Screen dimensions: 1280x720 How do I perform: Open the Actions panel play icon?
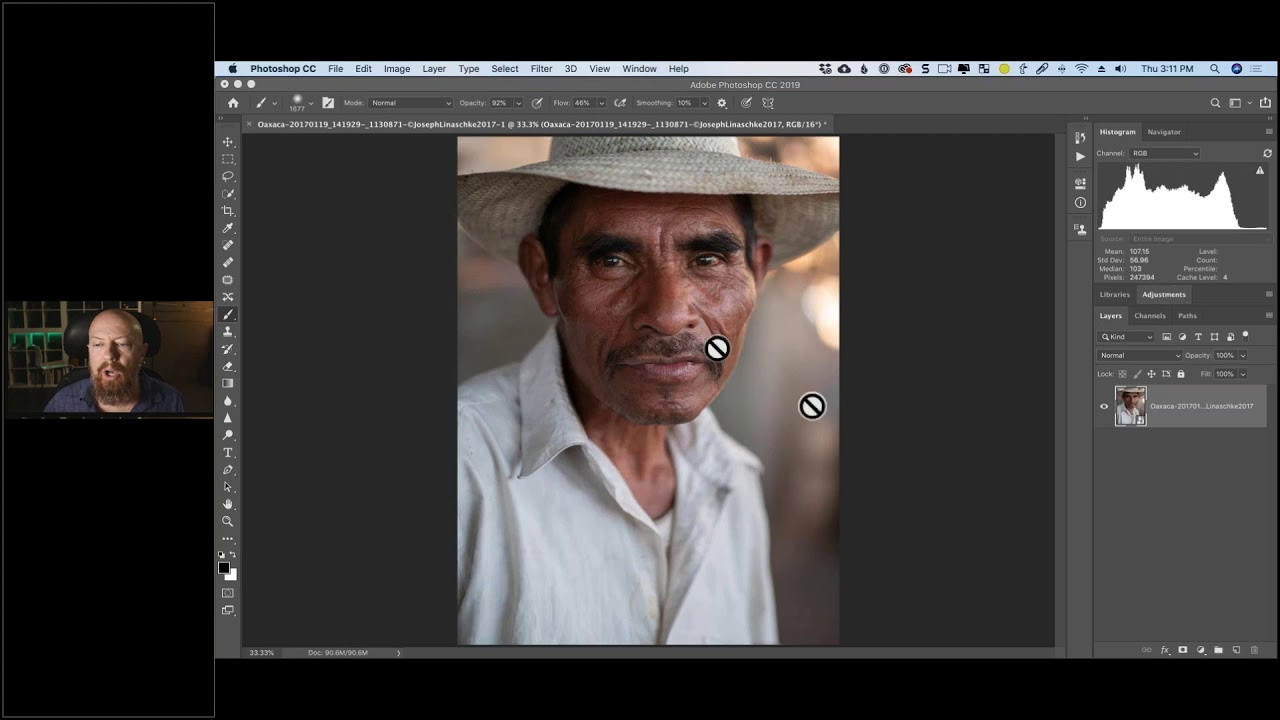1080,157
